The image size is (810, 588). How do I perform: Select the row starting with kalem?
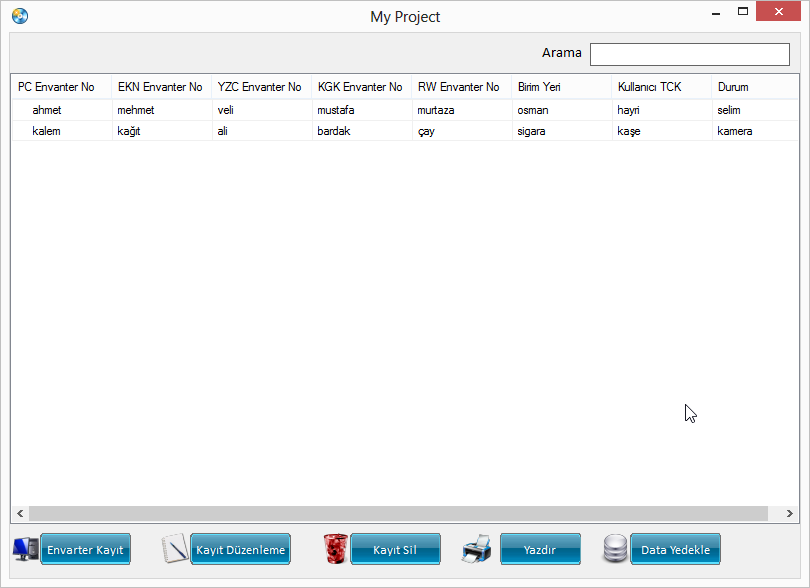point(47,131)
